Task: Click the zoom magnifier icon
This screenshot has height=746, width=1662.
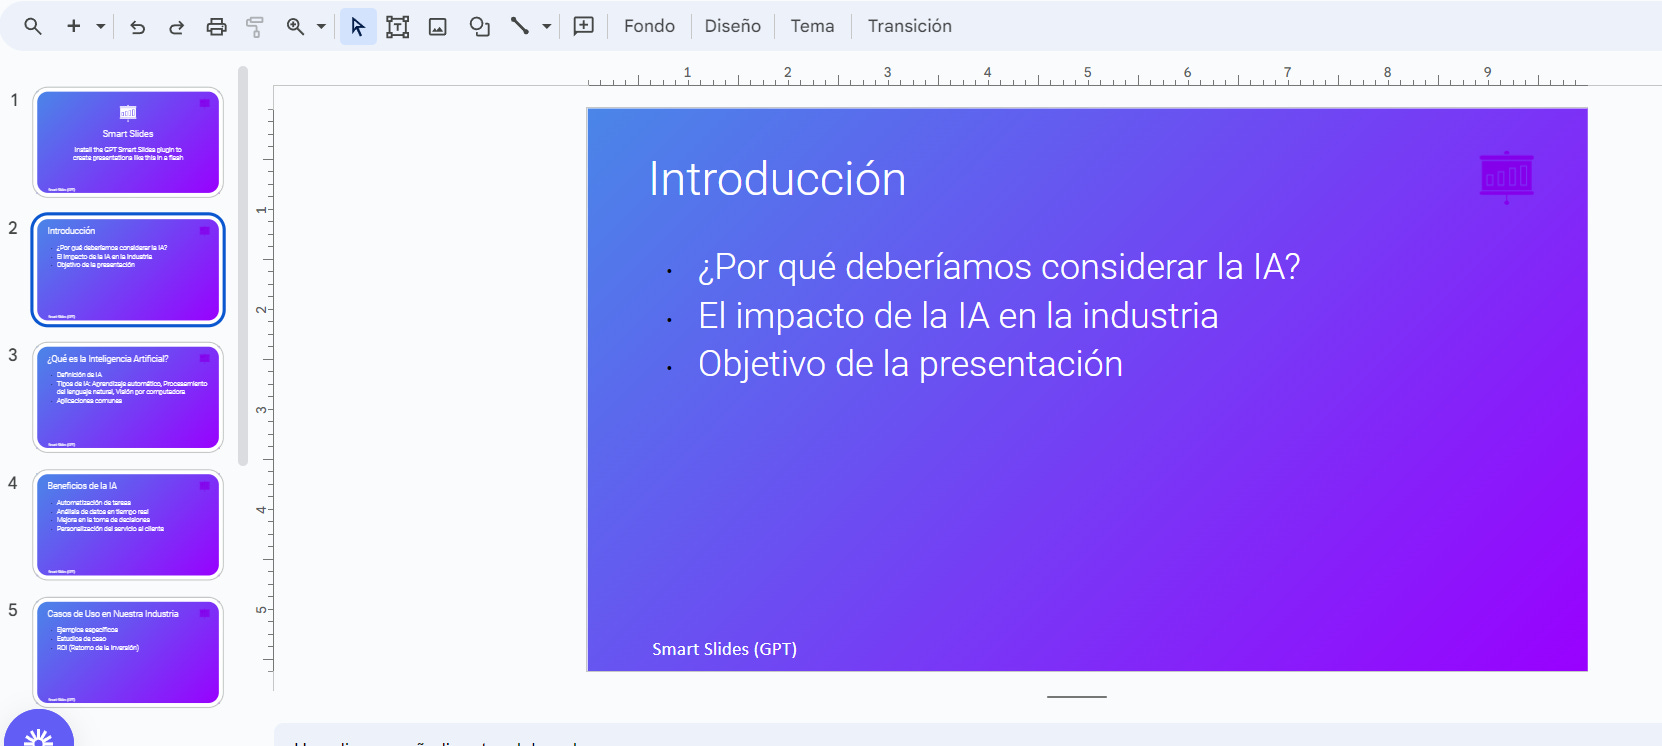Action: (295, 26)
